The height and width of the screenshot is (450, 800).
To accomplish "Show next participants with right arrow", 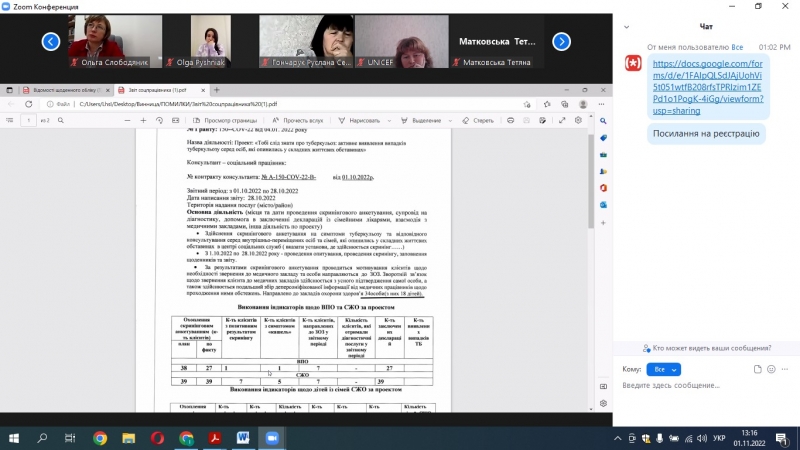I will [561, 42].
